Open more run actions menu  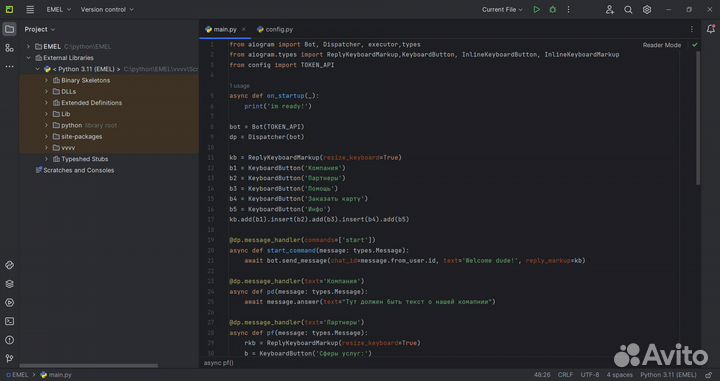(568, 9)
